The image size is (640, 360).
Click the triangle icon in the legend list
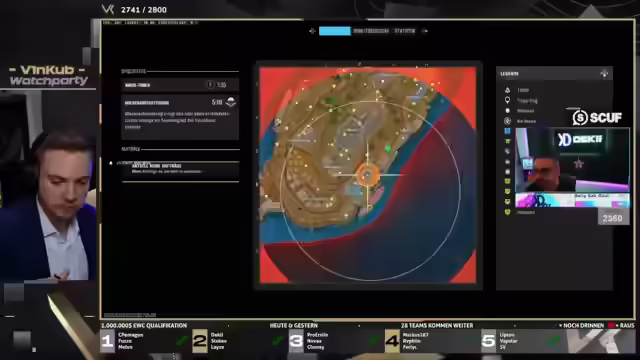pos(507,90)
